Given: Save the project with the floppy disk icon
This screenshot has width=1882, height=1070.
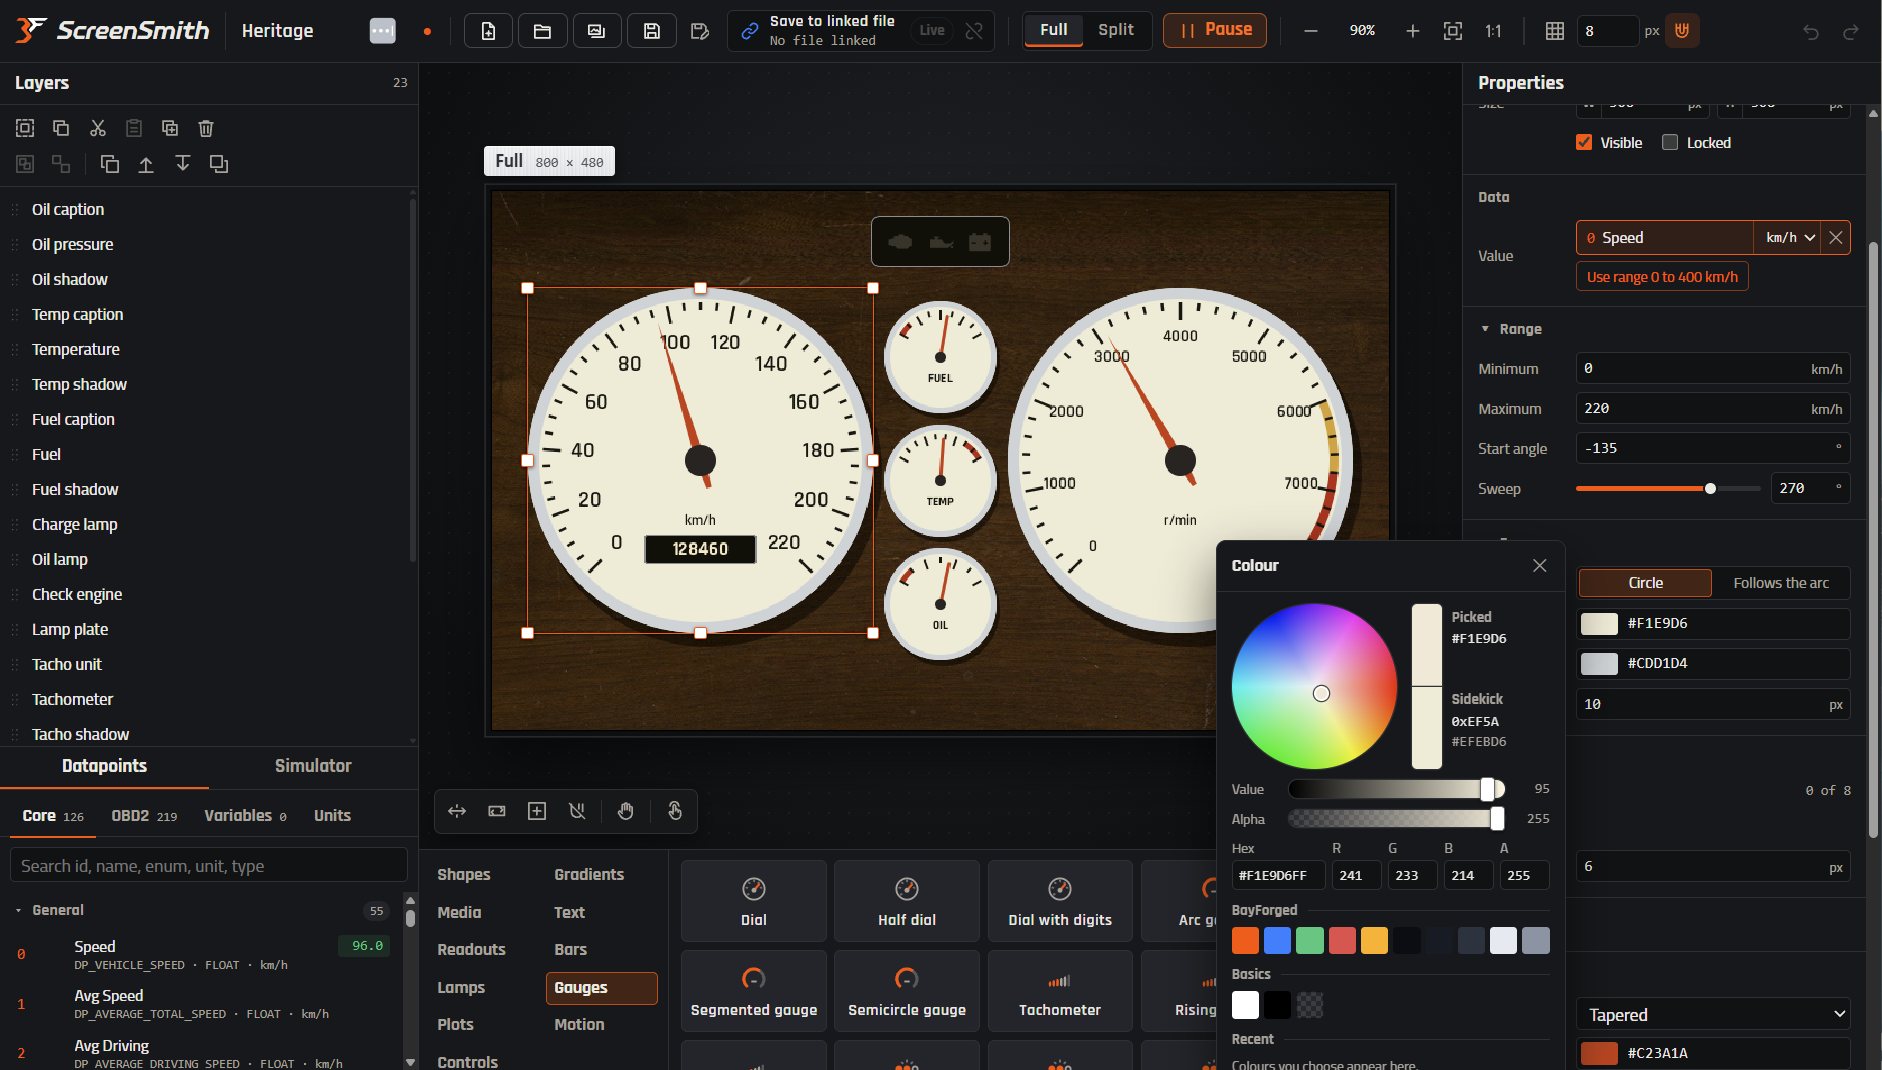Looking at the screenshot, I should pos(651,31).
